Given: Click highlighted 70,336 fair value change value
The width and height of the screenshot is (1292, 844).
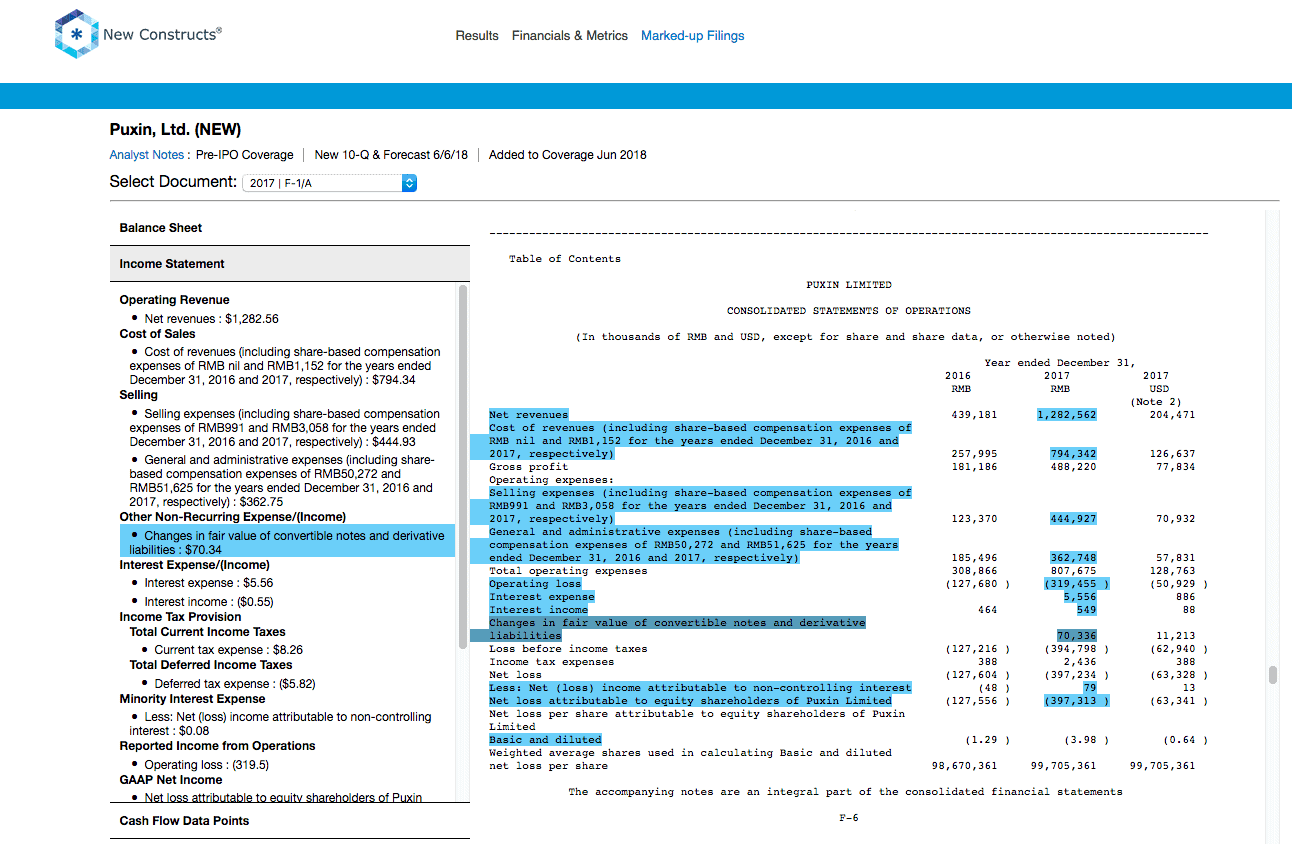Looking at the screenshot, I should 1077,636.
